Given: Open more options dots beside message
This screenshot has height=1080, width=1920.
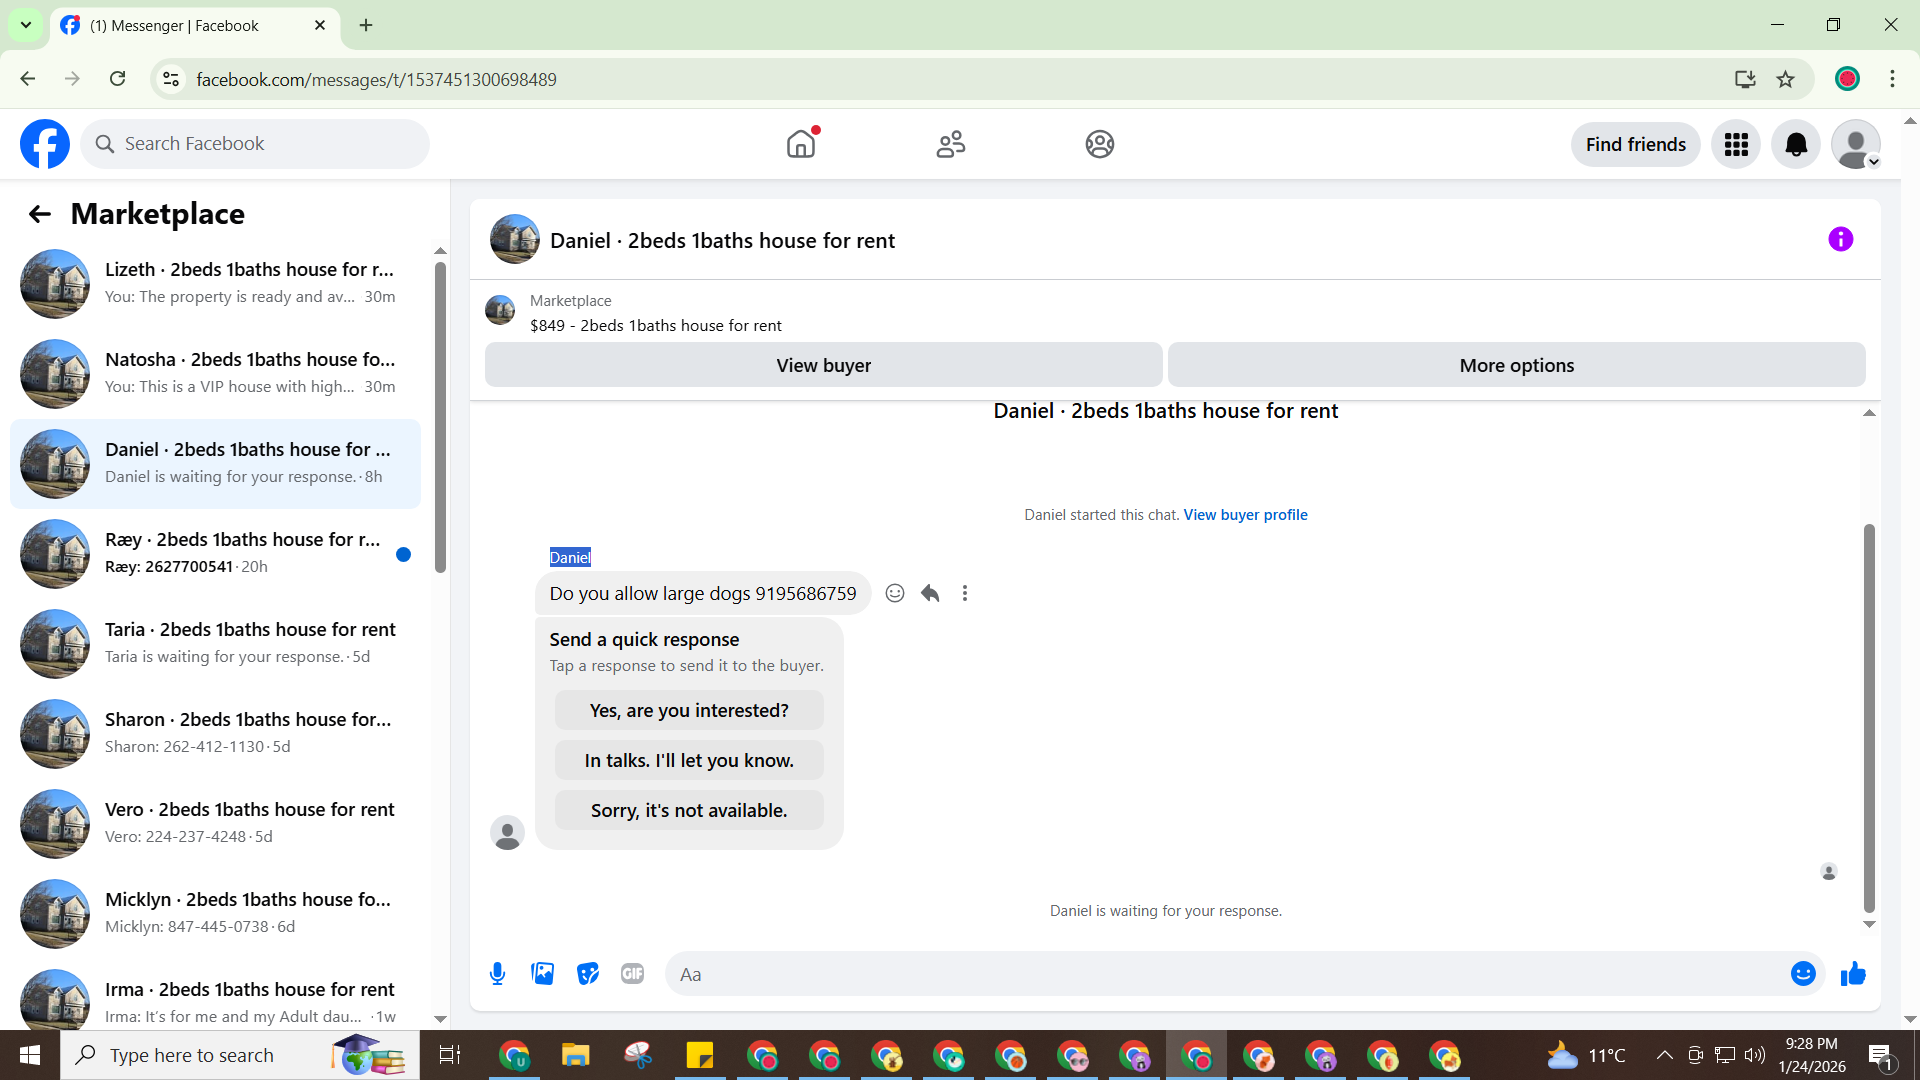Looking at the screenshot, I should tap(965, 593).
